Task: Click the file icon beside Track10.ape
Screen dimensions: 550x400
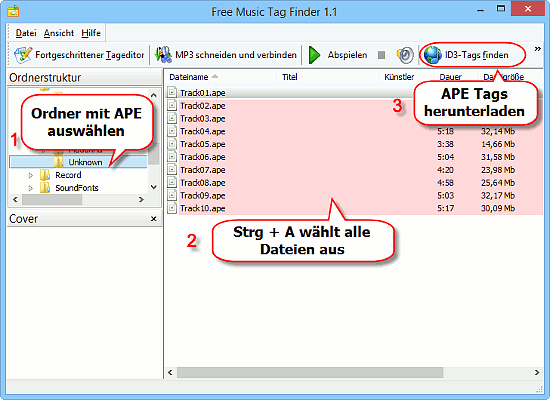Action: [x=172, y=208]
